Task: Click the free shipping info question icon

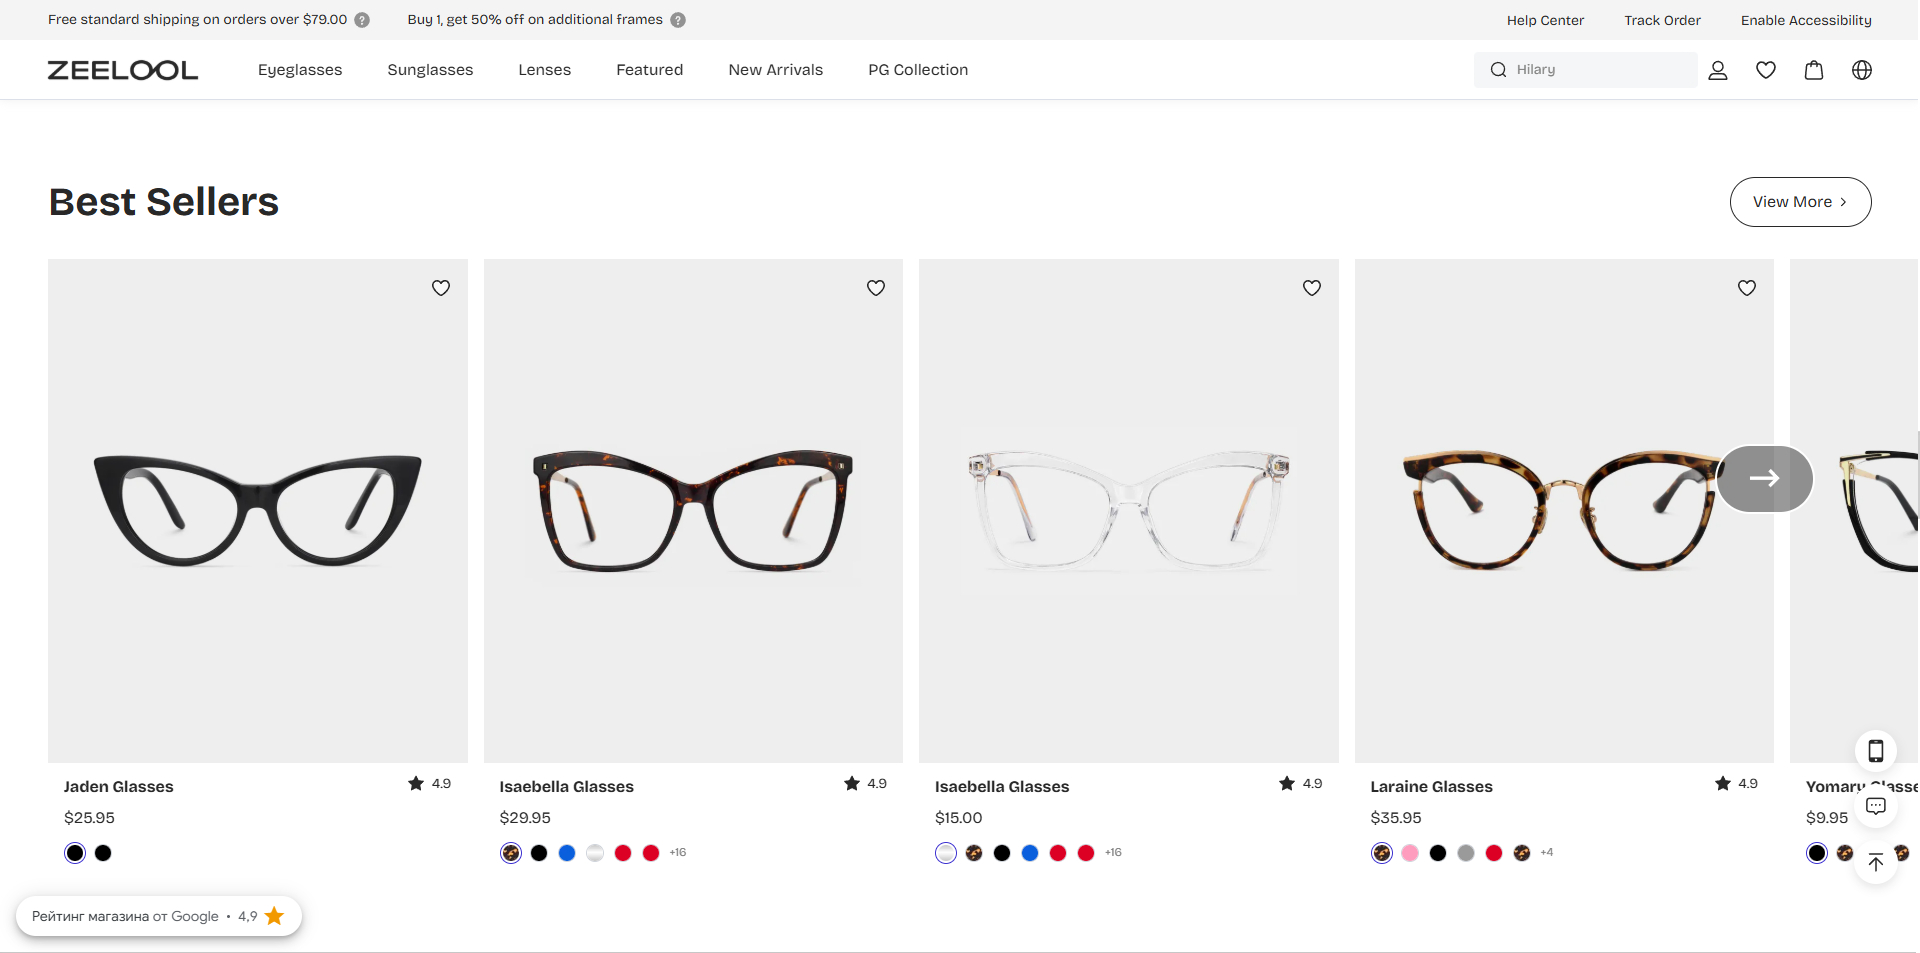Action: pyautogui.click(x=362, y=20)
